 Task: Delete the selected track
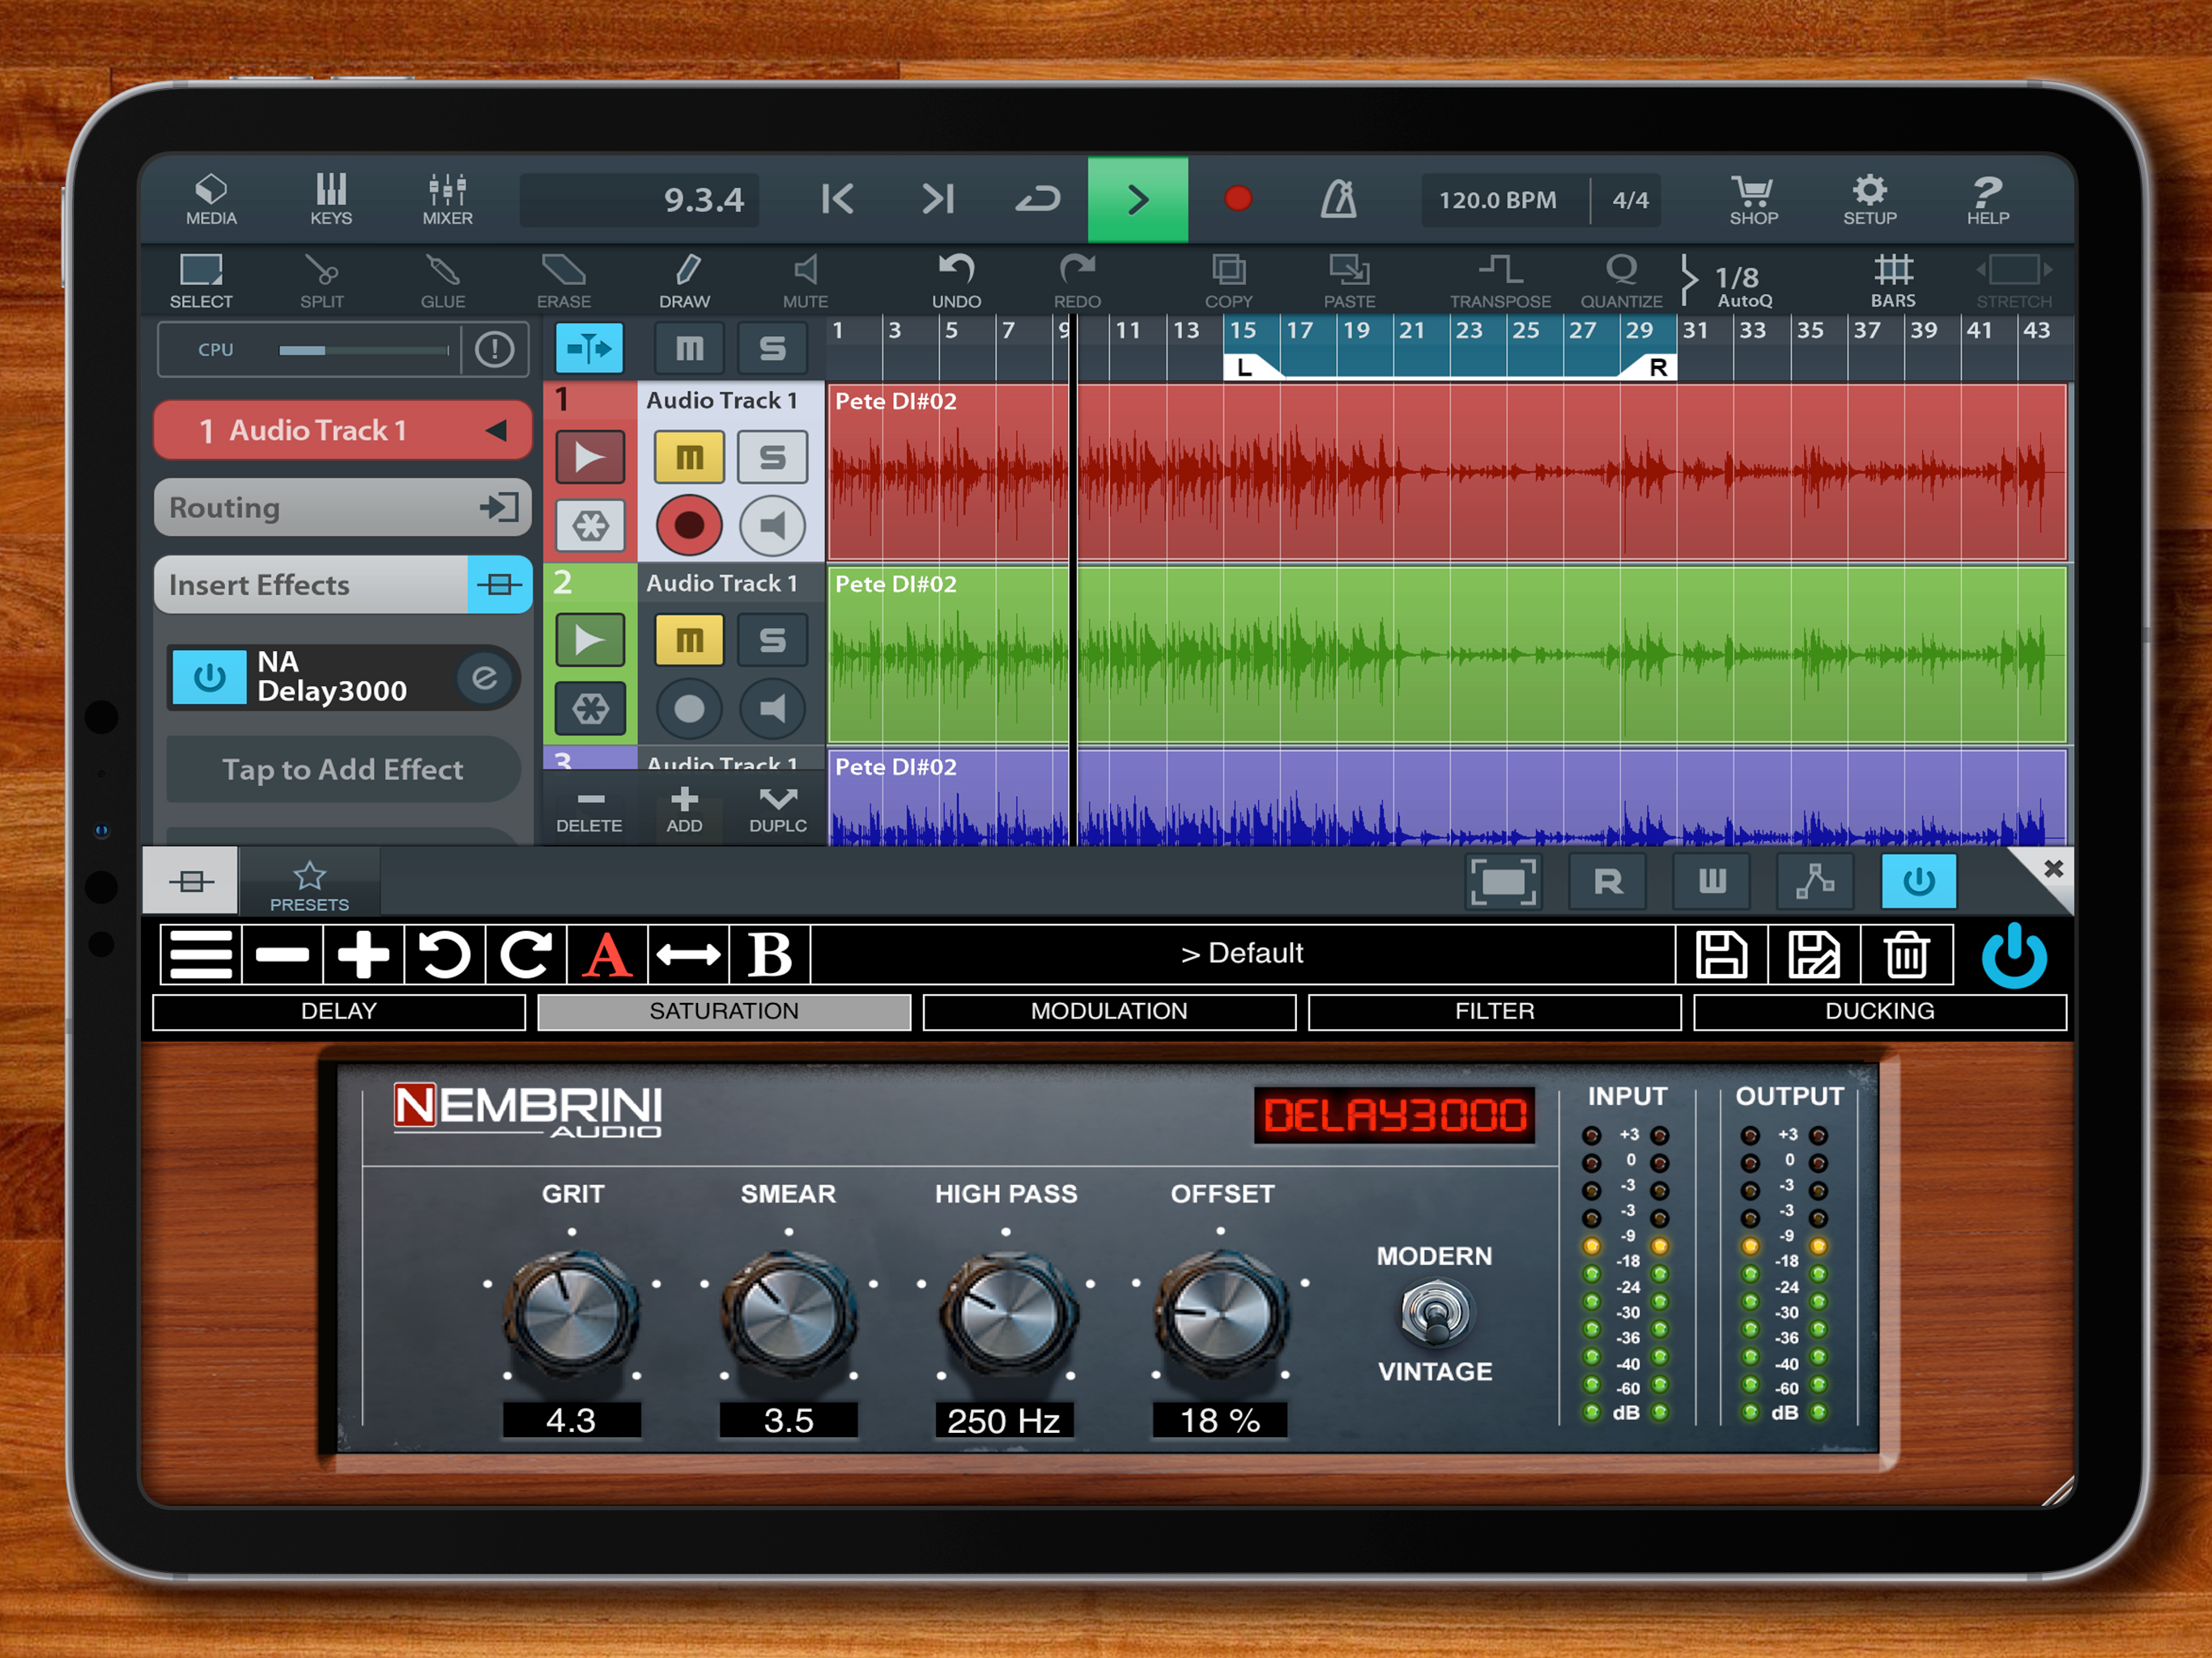point(589,810)
